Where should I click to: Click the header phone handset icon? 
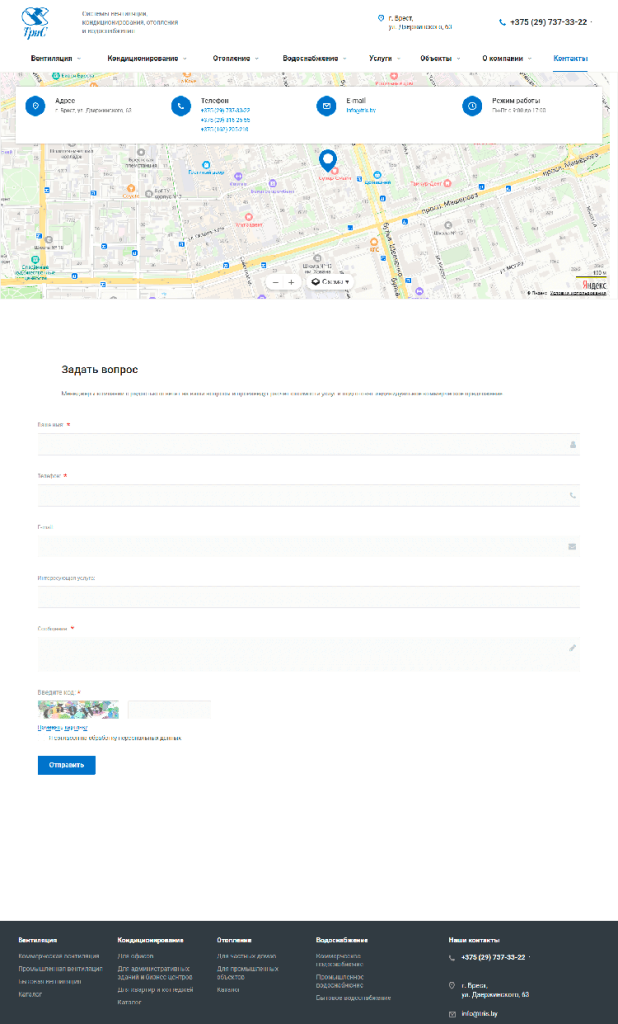coord(502,22)
